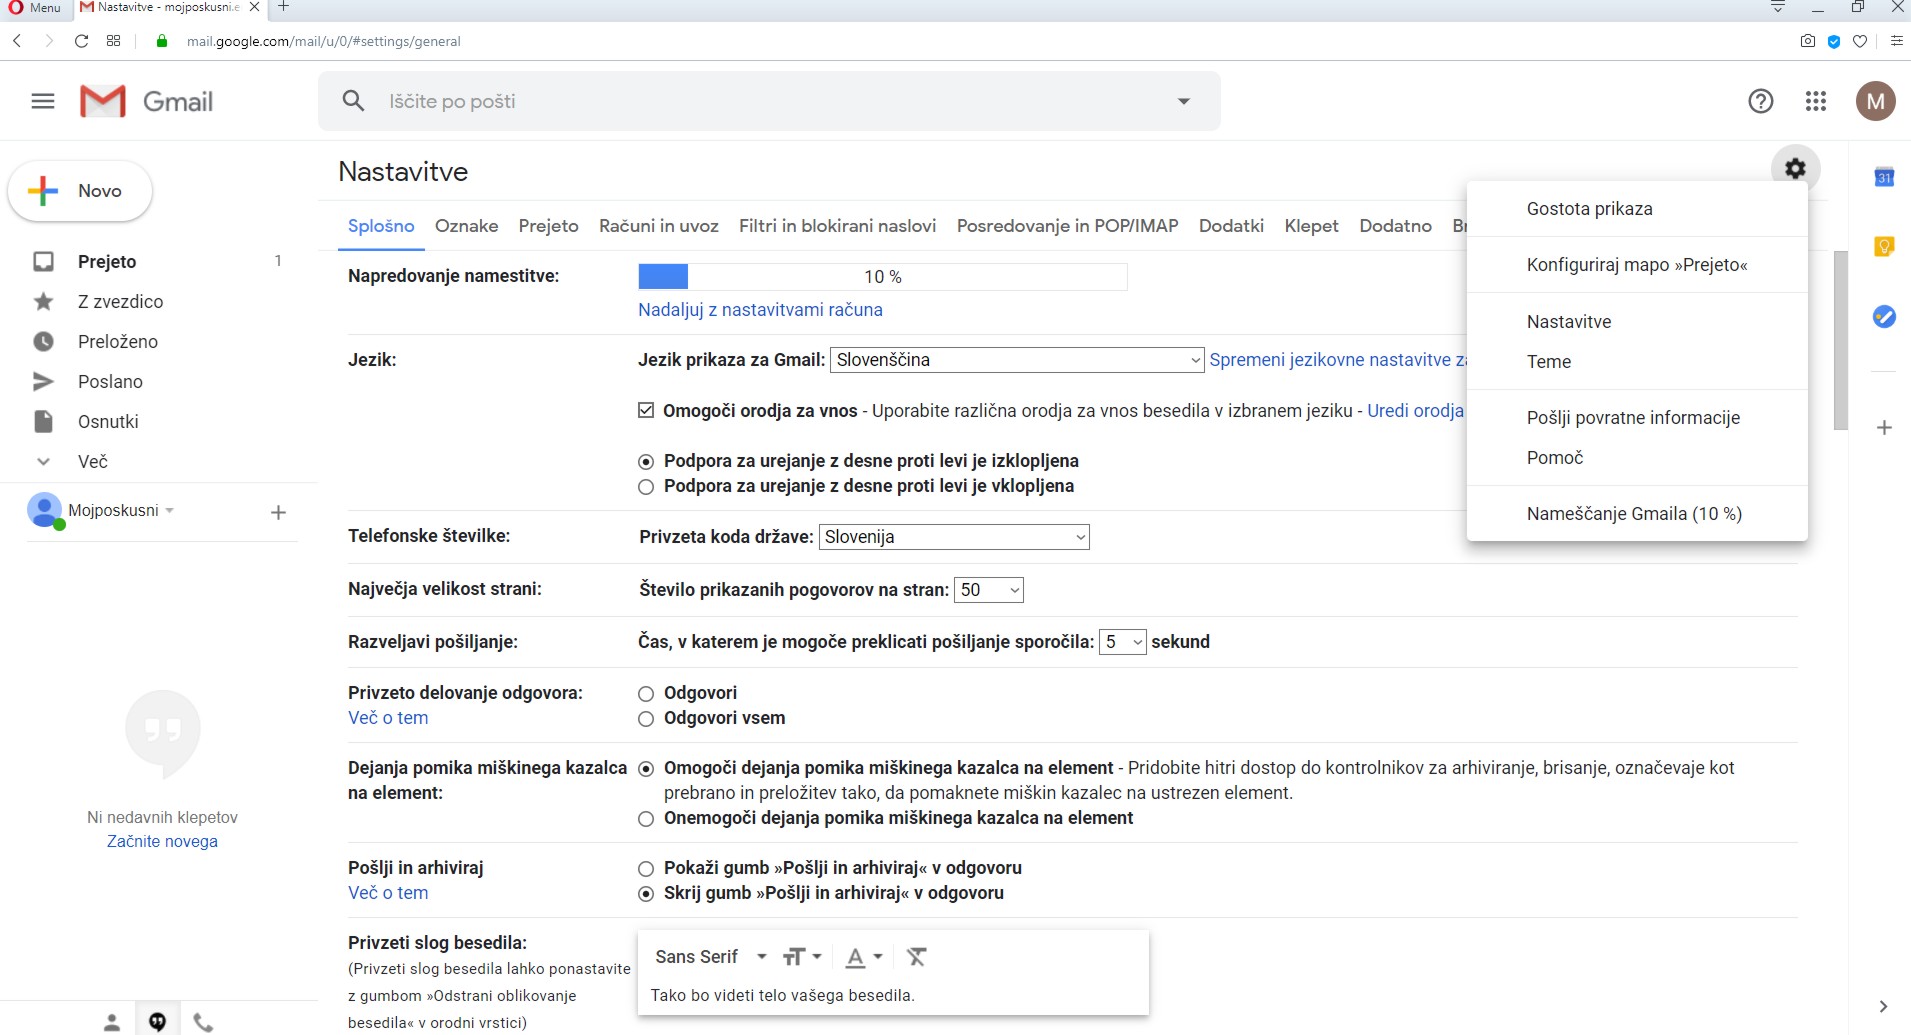
Task: Choose Teme from the settings menu
Action: 1548,362
